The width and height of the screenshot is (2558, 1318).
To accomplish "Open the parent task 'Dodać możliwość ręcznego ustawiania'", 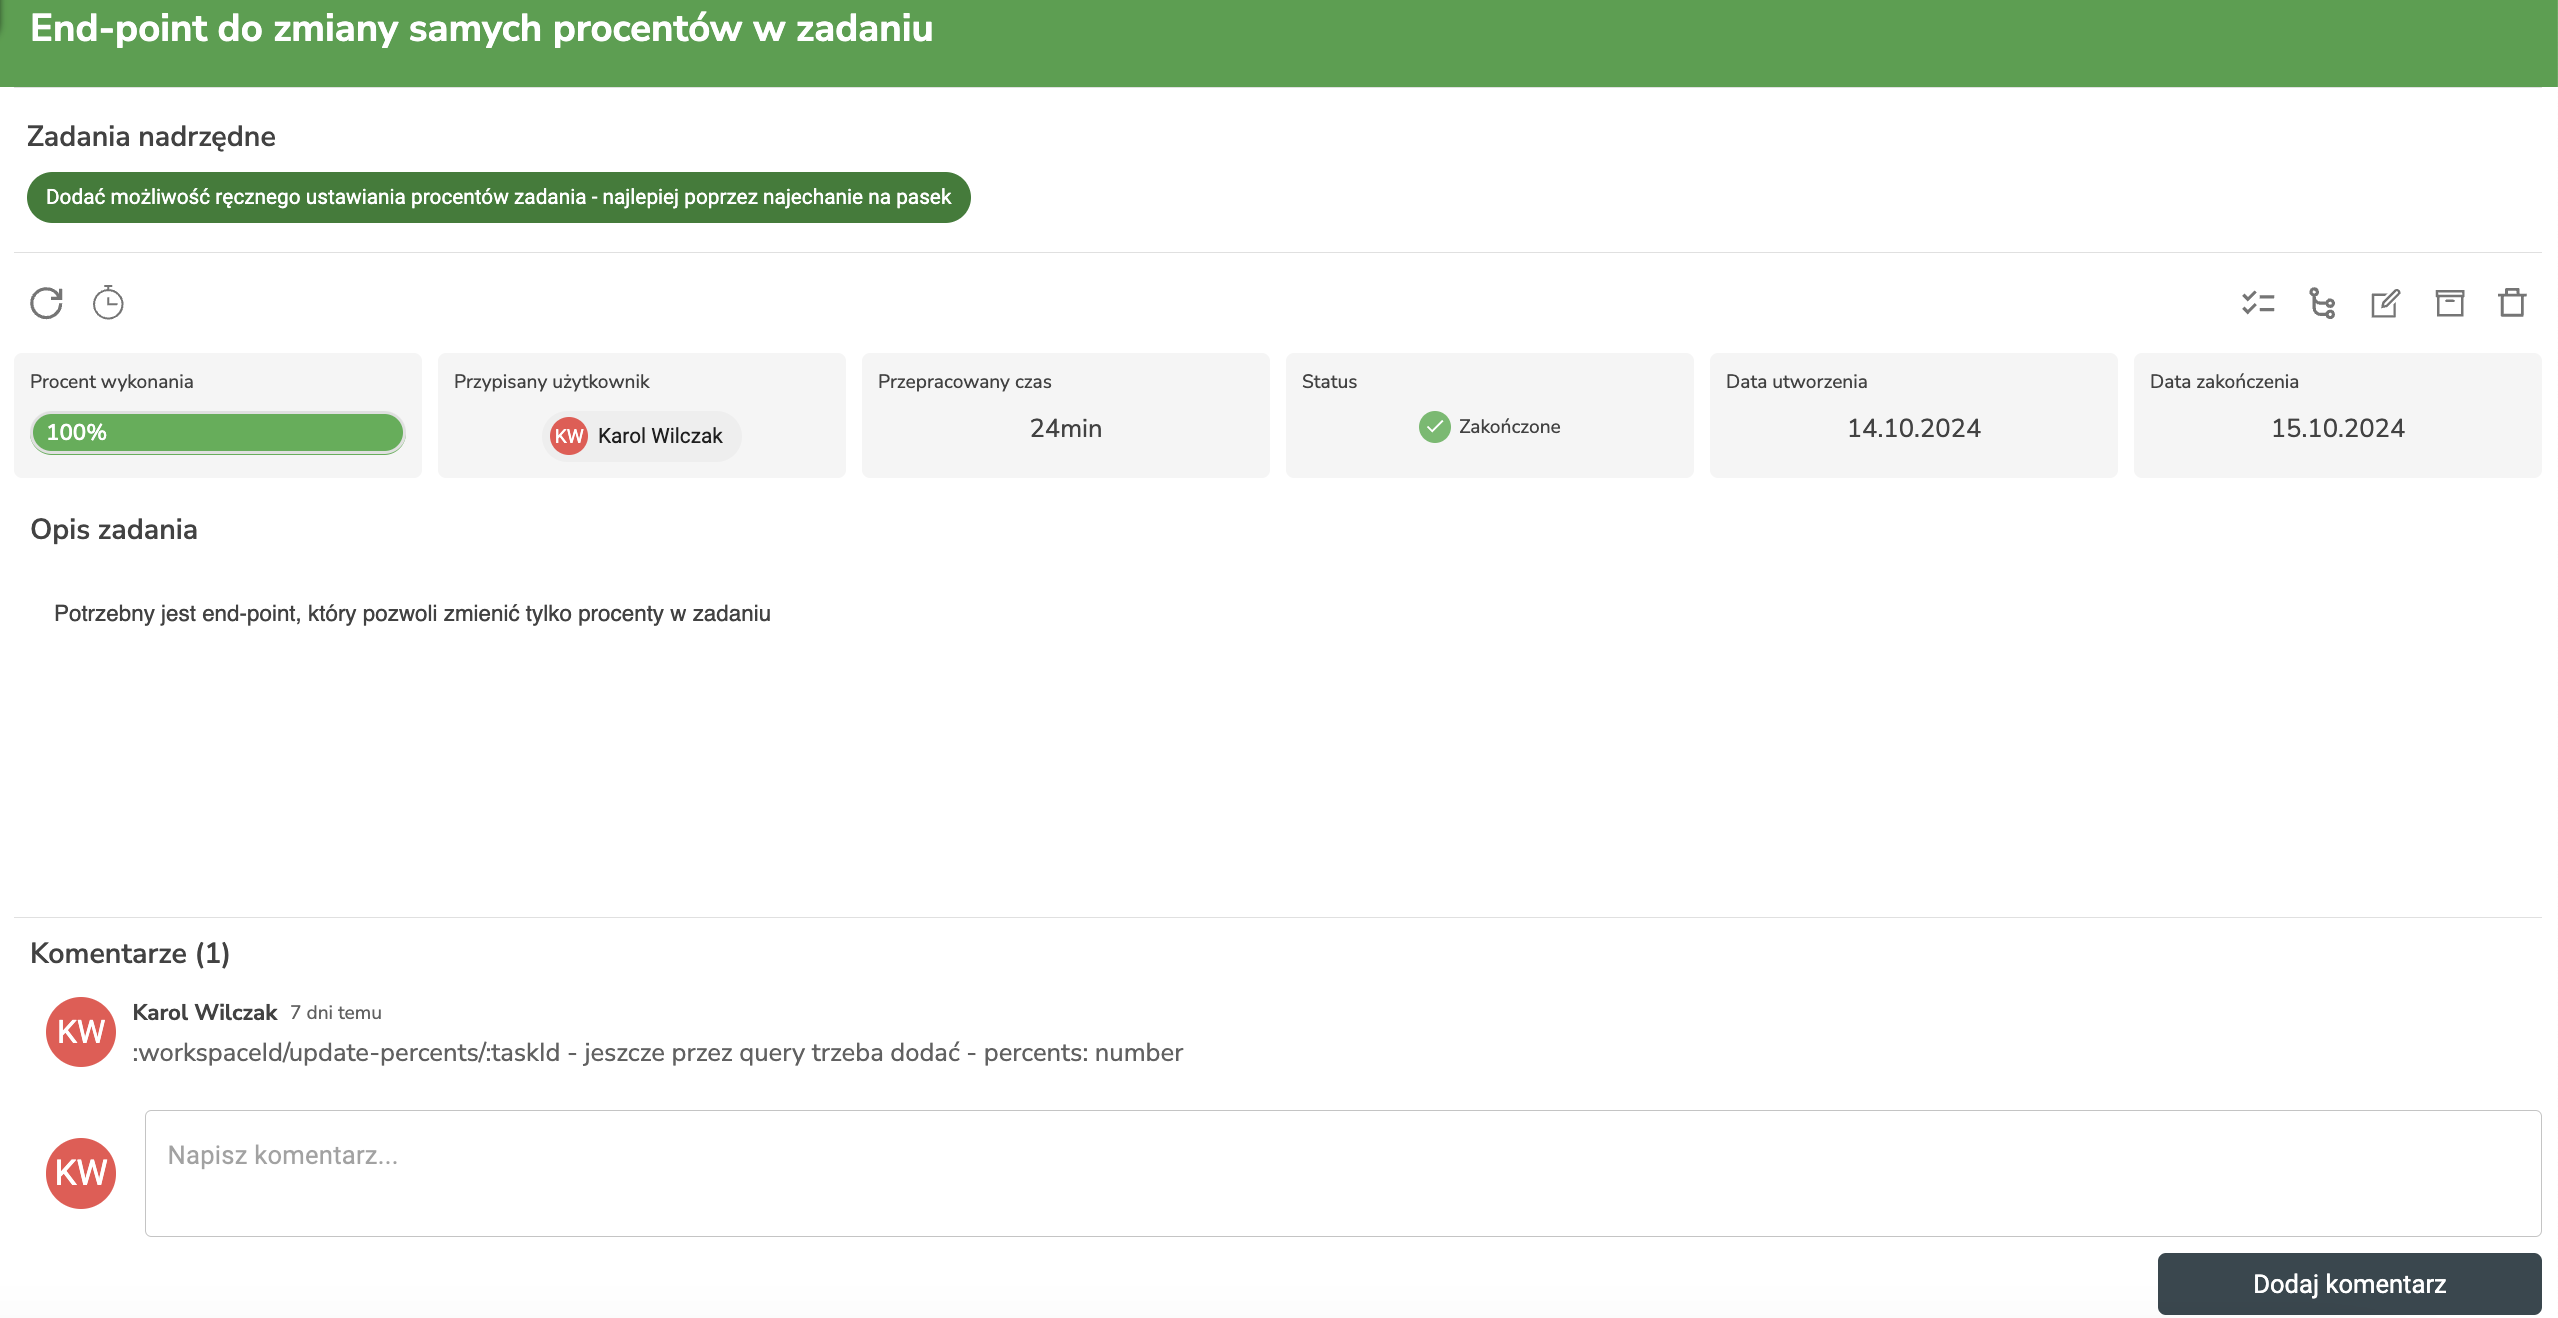I will pos(498,197).
